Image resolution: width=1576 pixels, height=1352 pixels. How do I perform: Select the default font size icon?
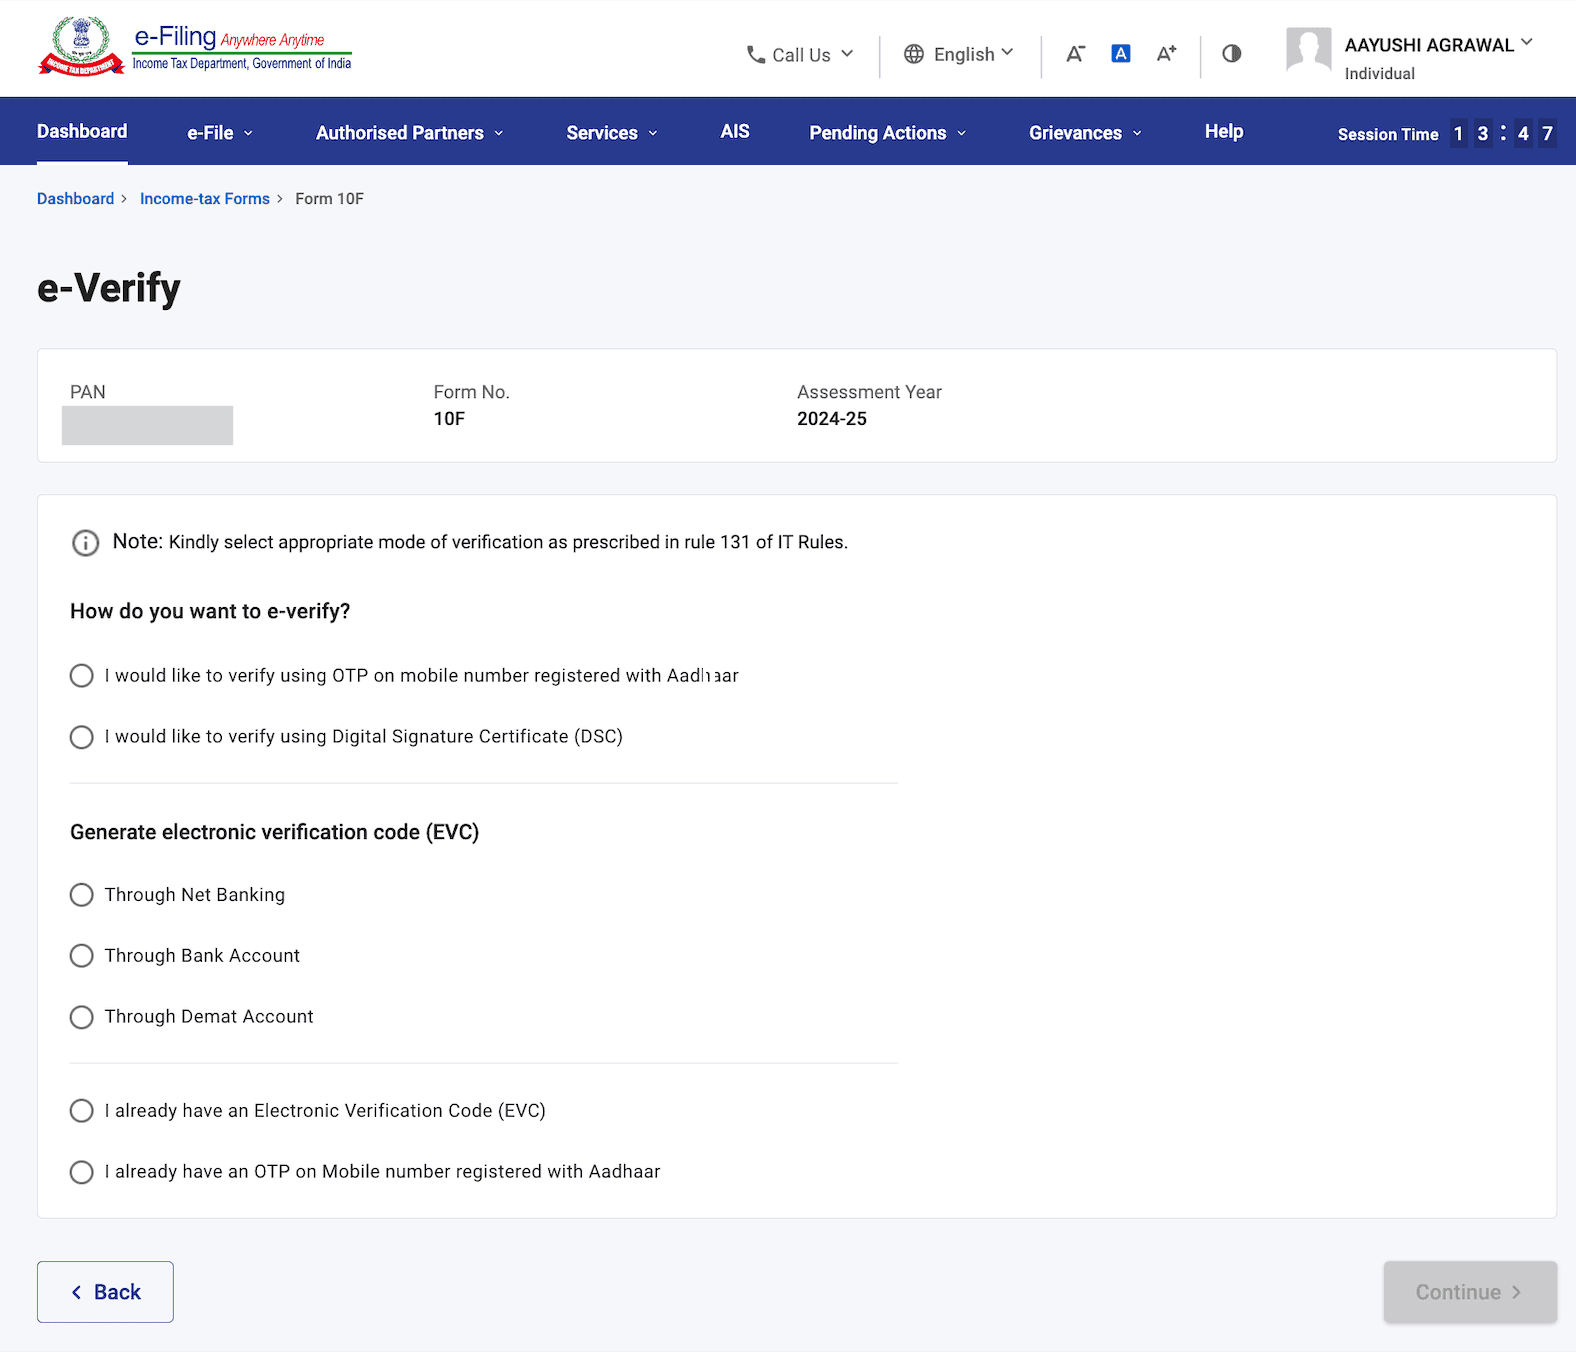click(1120, 54)
